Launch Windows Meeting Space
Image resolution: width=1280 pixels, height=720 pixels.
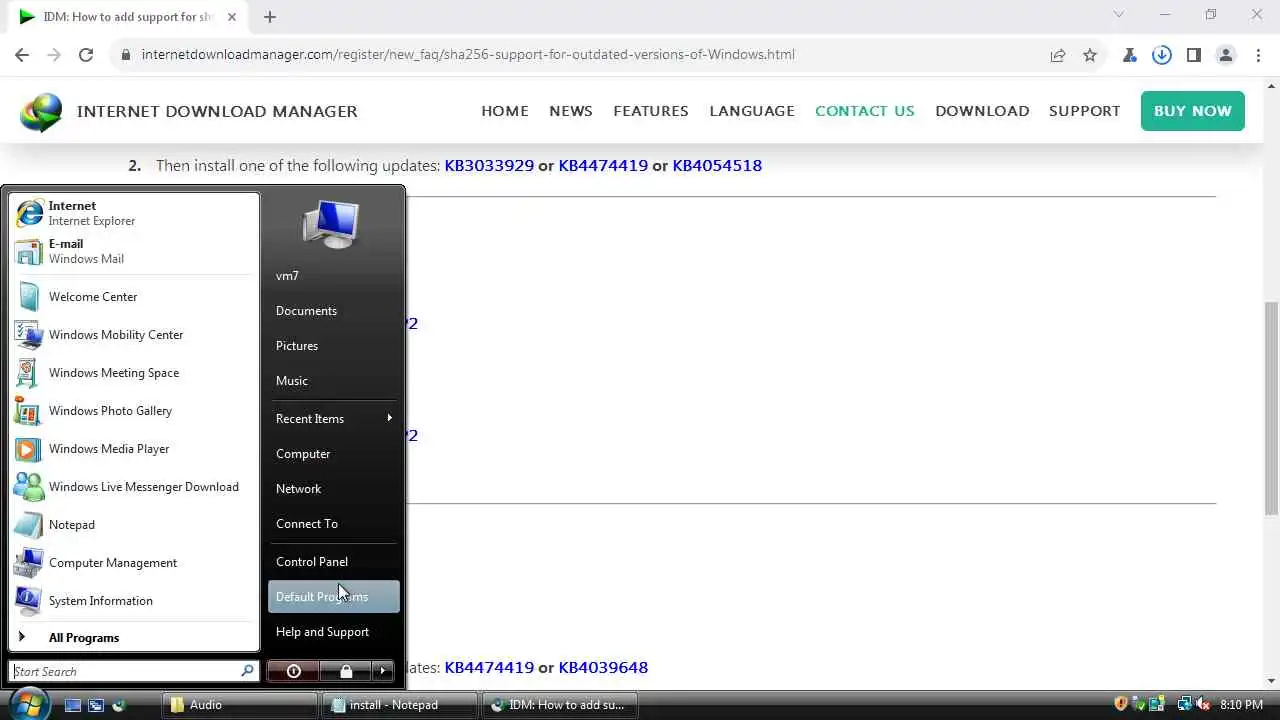133,373
